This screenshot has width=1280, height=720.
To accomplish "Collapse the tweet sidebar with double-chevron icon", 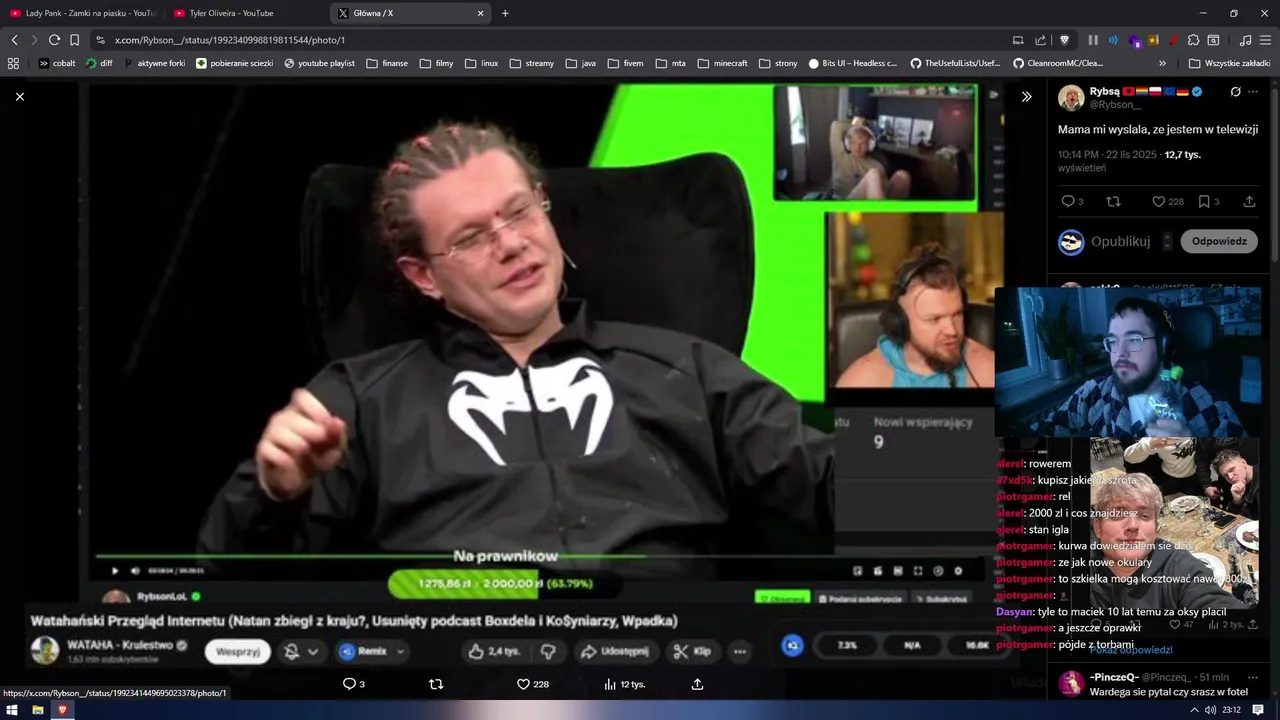I will (x=1026, y=97).
